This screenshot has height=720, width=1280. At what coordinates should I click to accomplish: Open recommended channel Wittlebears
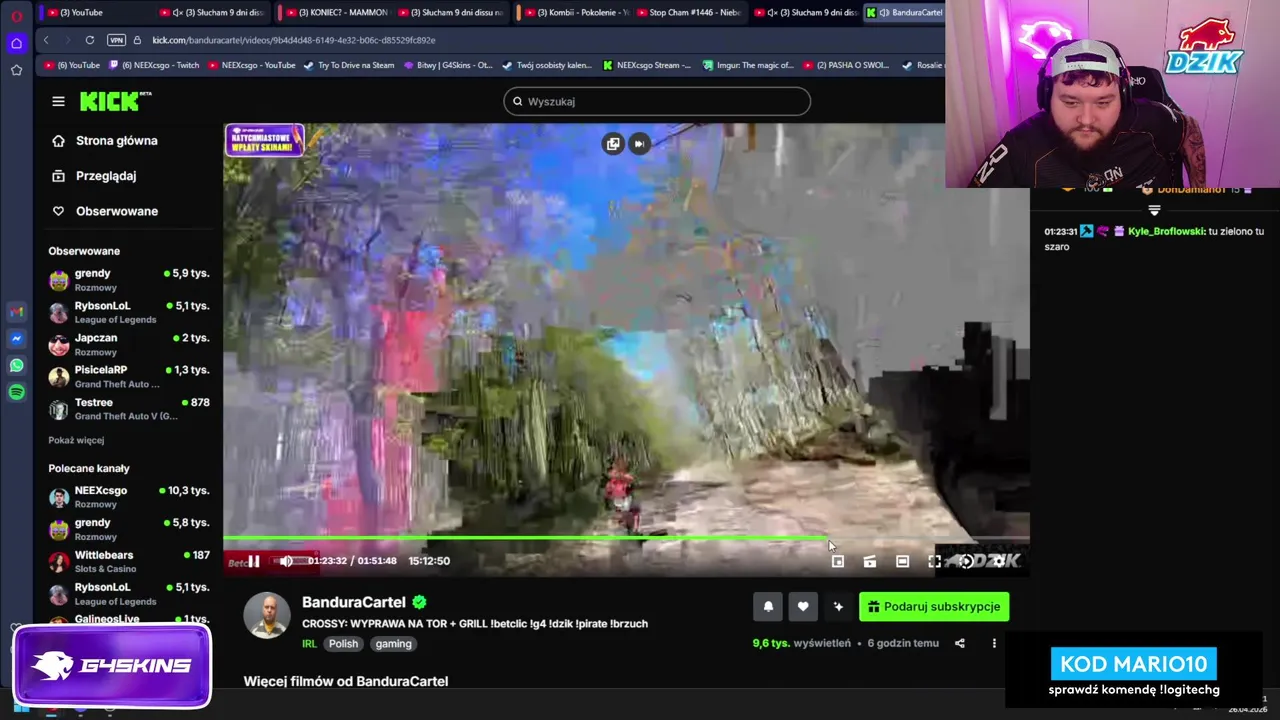tap(128, 561)
